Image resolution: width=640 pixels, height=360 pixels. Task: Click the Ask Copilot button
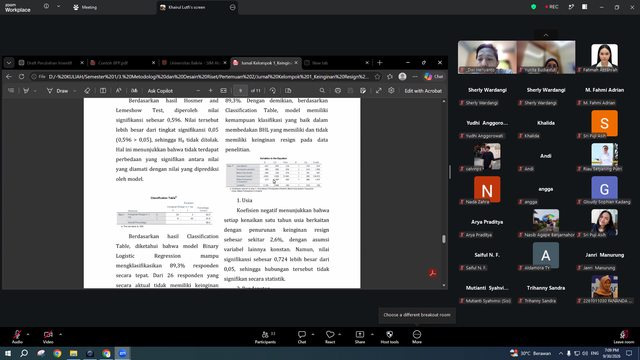[160, 91]
